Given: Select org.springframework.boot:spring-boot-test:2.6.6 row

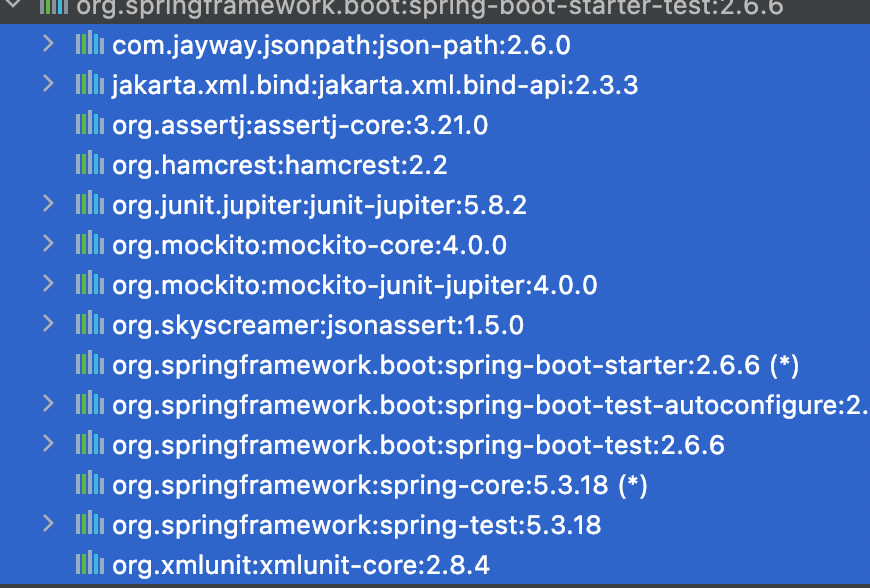Looking at the screenshot, I should coord(435,445).
